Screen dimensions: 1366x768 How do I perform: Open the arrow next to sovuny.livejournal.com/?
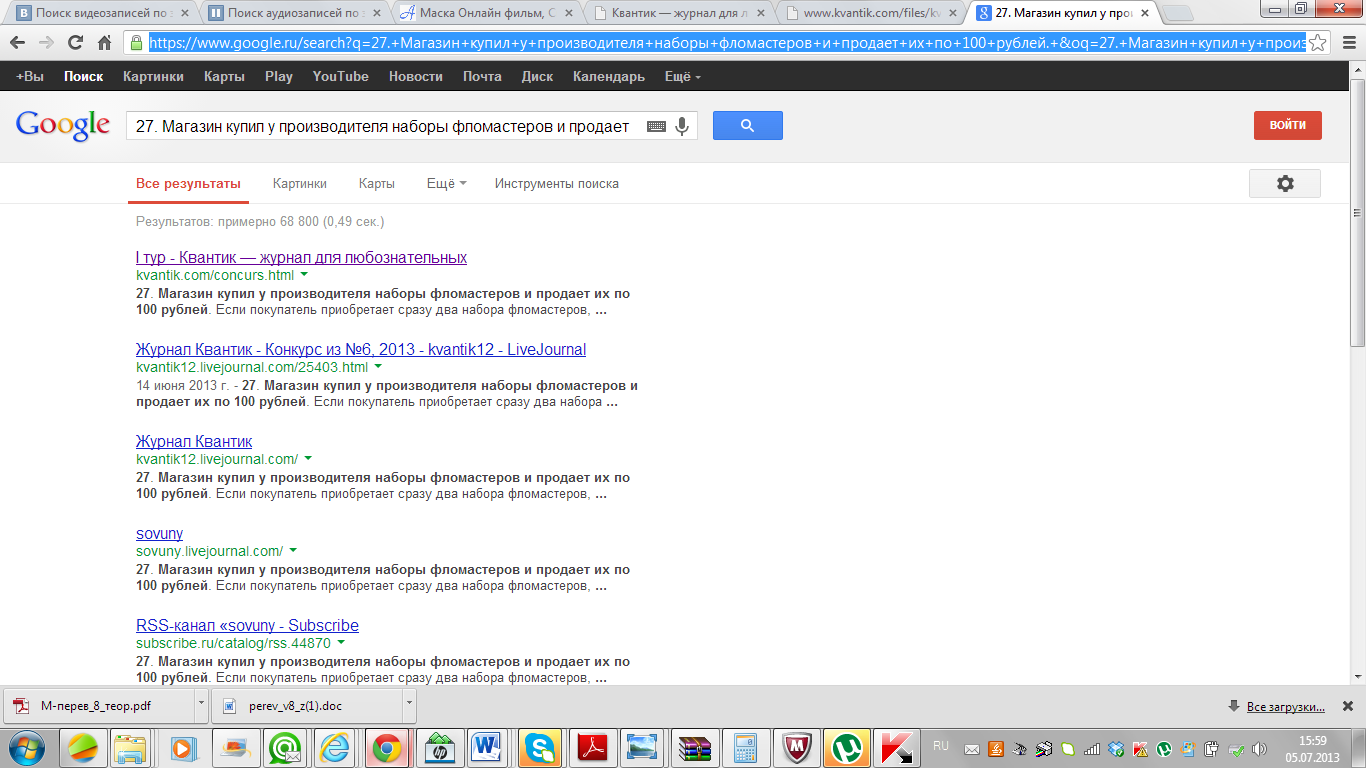click(293, 550)
